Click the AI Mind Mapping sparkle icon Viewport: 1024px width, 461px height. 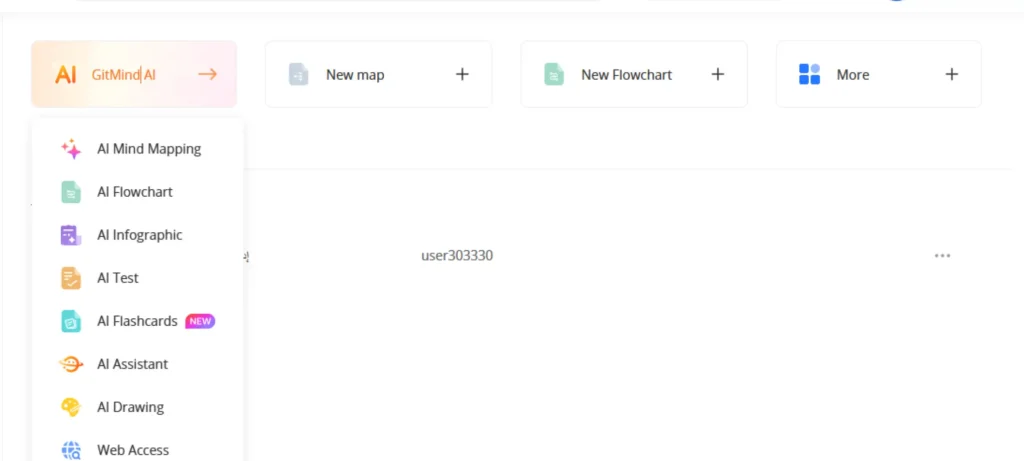coord(71,149)
